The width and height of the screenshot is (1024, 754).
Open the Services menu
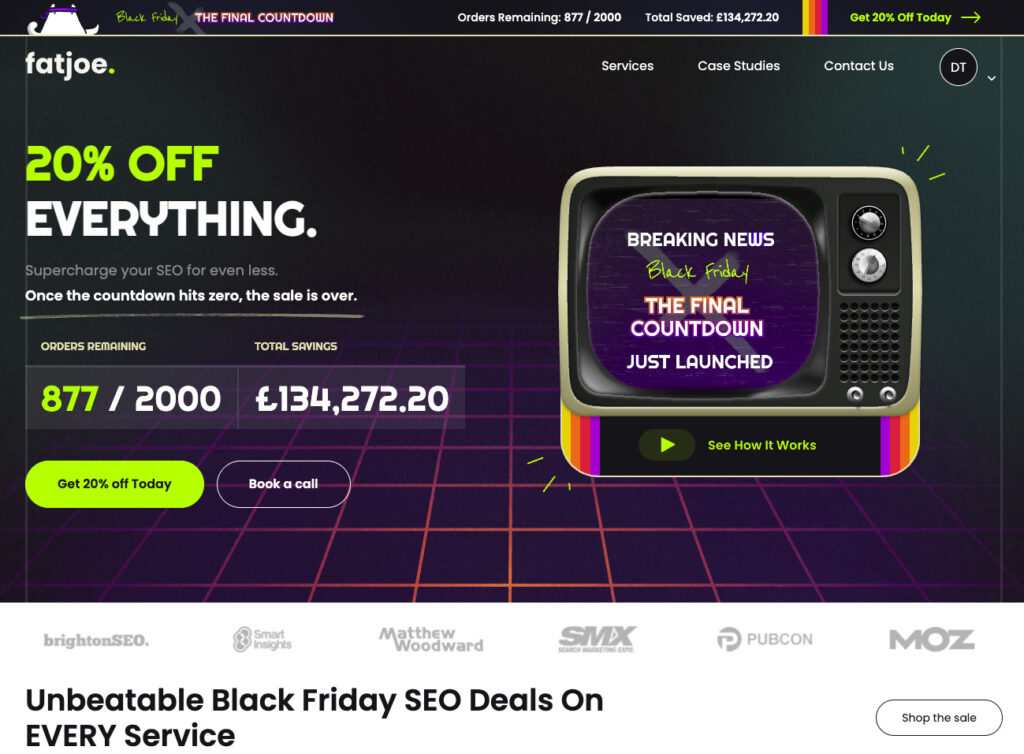[627, 66]
